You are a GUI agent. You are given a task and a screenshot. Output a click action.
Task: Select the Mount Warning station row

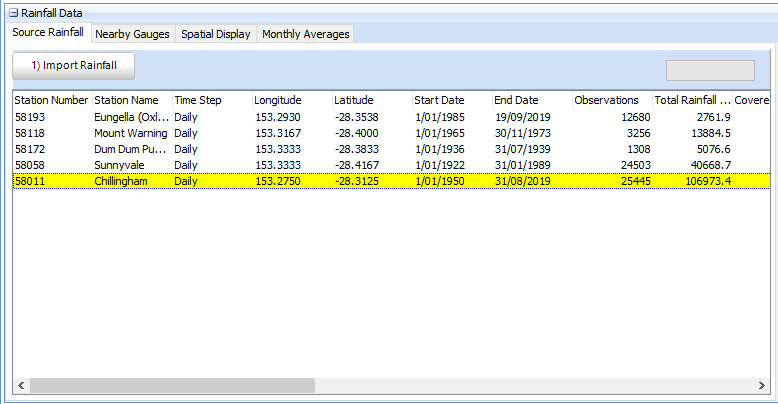point(130,133)
